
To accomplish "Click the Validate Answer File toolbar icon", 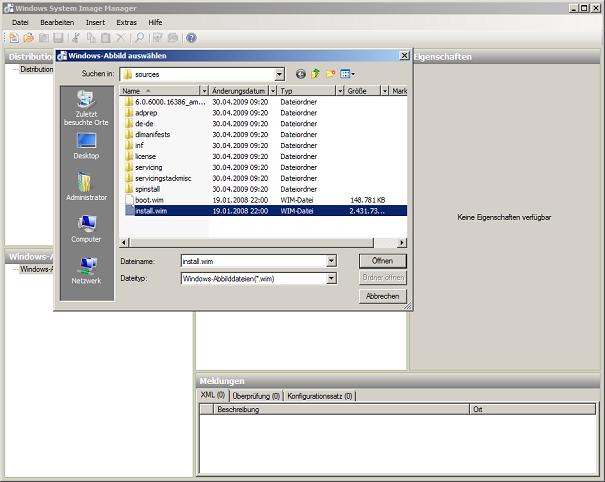I will pyautogui.click(x=157, y=37).
